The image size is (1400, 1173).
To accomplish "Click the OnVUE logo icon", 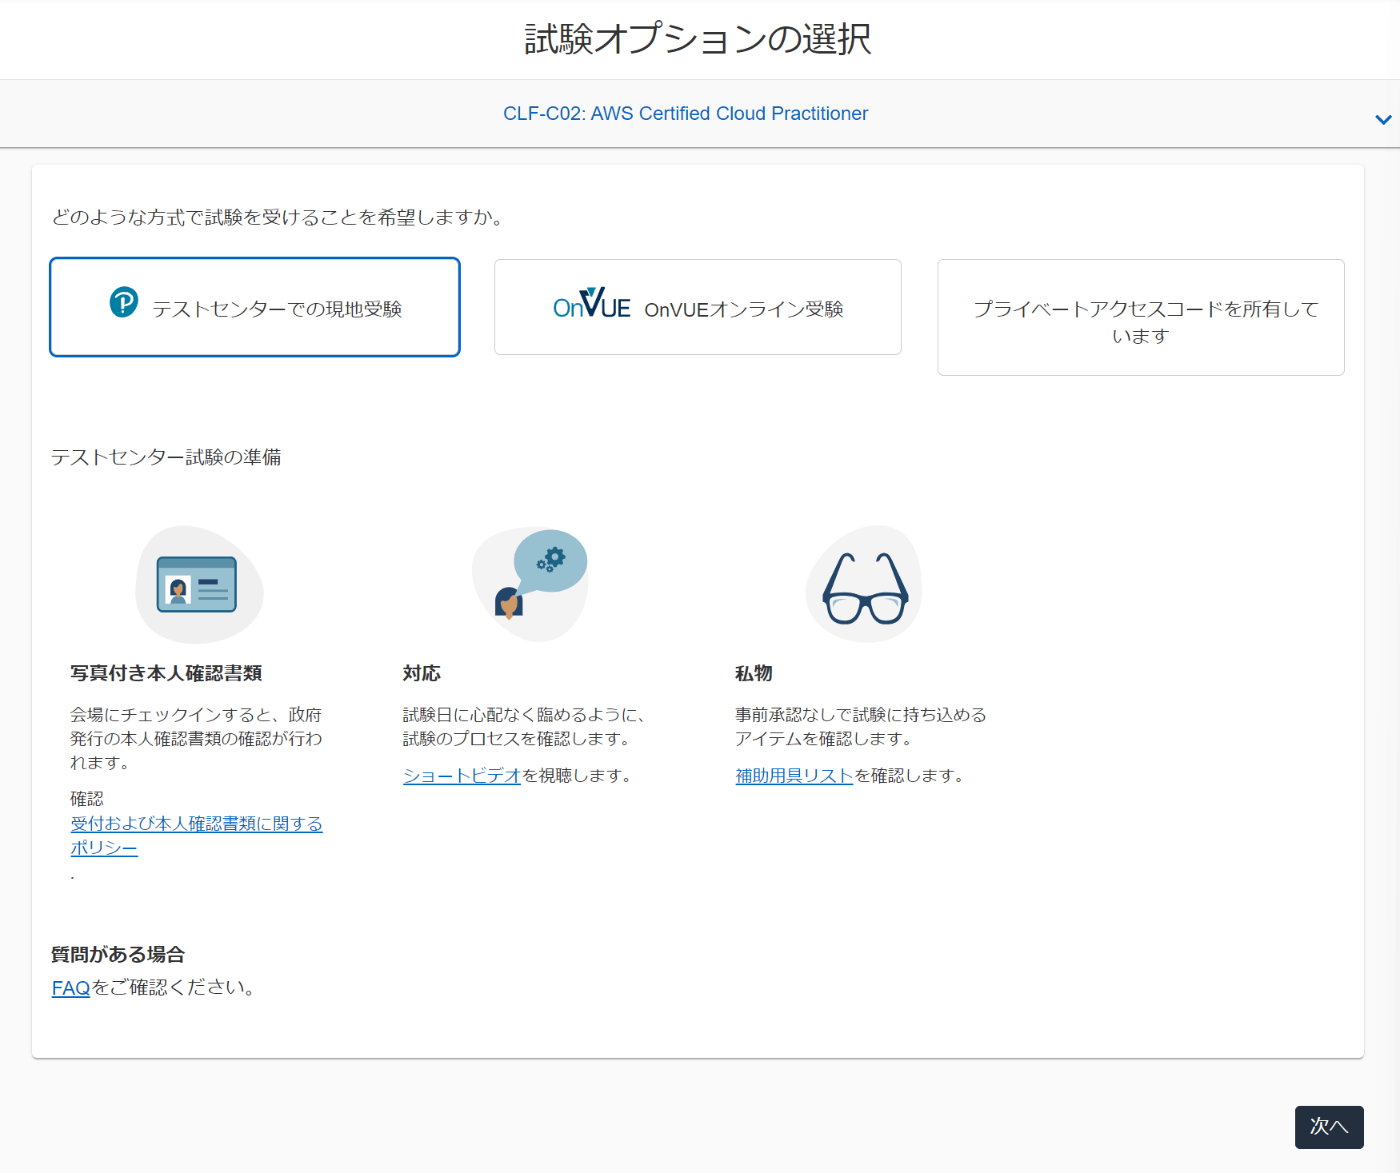I will (592, 304).
